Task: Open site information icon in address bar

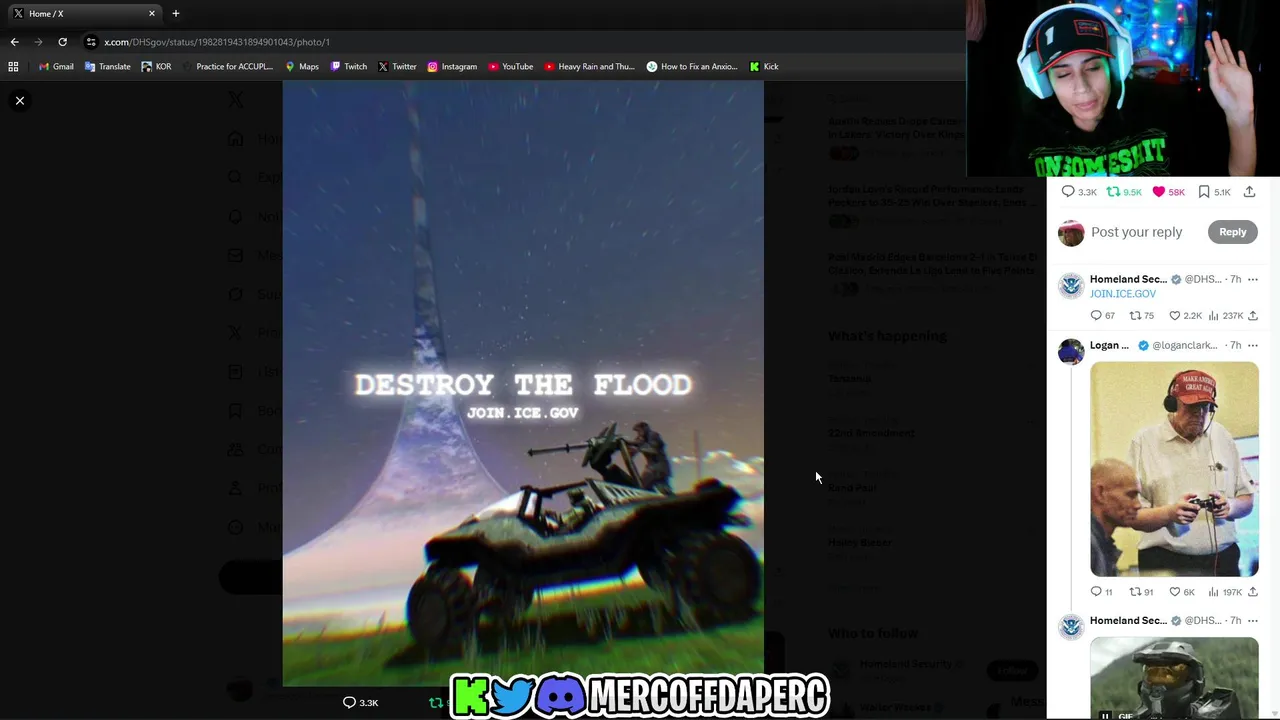Action: 91,42
